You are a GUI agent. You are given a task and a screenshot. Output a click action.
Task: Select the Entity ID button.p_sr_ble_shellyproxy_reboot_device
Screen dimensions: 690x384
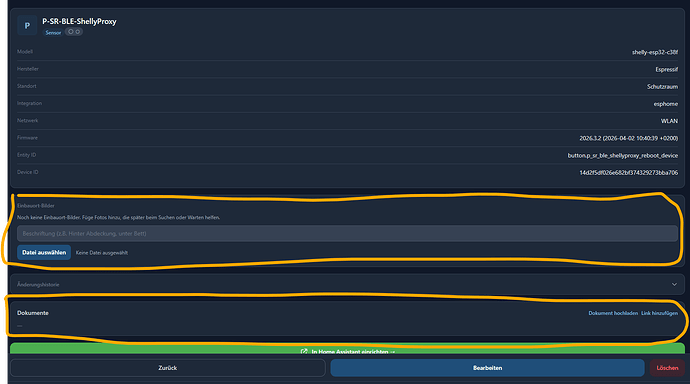point(623,155)
